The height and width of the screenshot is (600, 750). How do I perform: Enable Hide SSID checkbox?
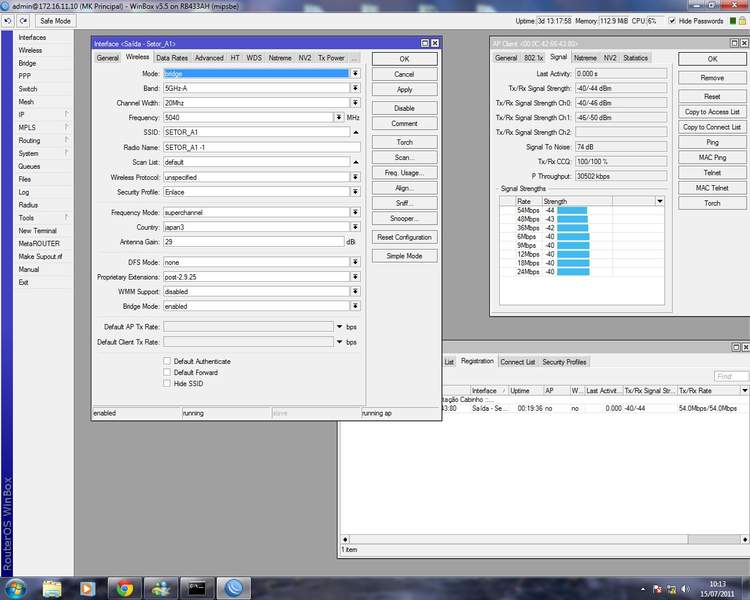(167, 383)
